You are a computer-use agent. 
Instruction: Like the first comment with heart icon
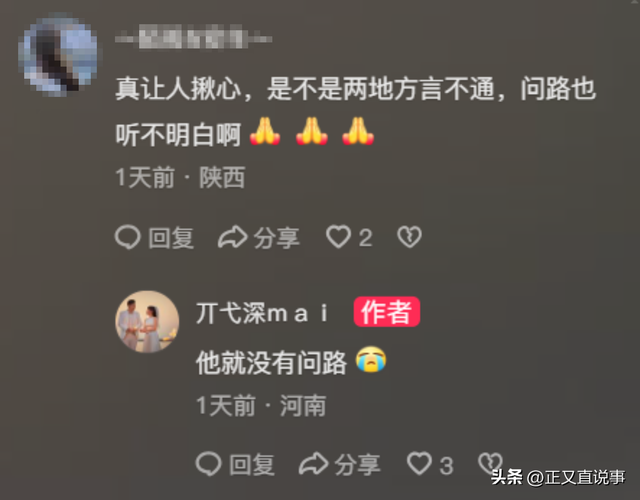(x=338, y=236)
